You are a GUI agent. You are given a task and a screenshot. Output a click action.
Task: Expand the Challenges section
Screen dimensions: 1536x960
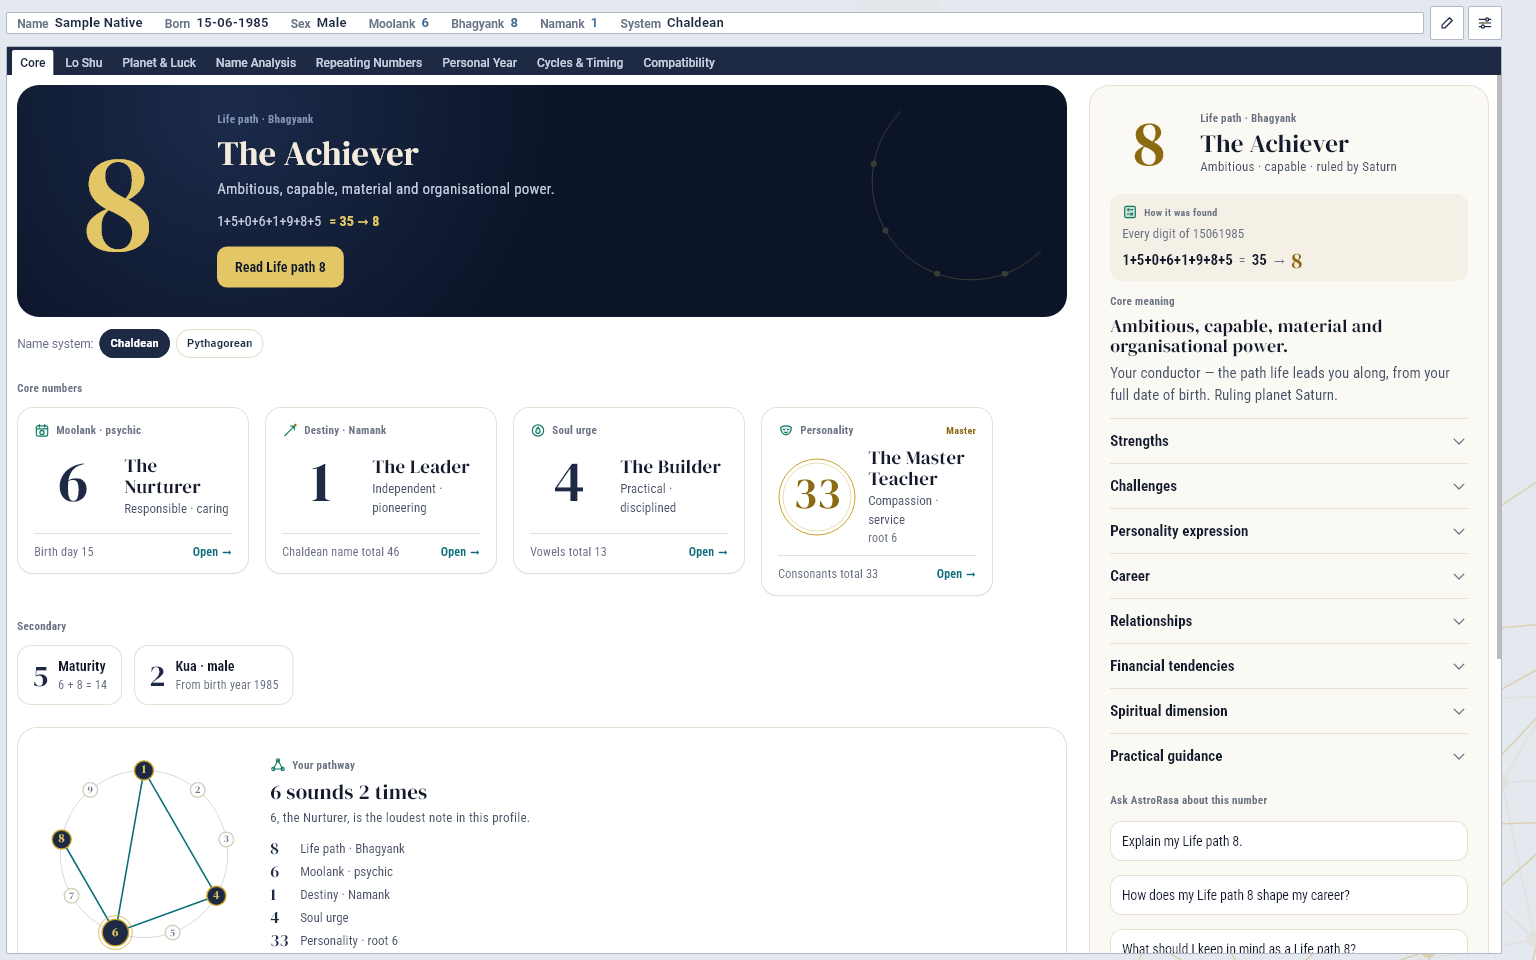point(1289,486)
